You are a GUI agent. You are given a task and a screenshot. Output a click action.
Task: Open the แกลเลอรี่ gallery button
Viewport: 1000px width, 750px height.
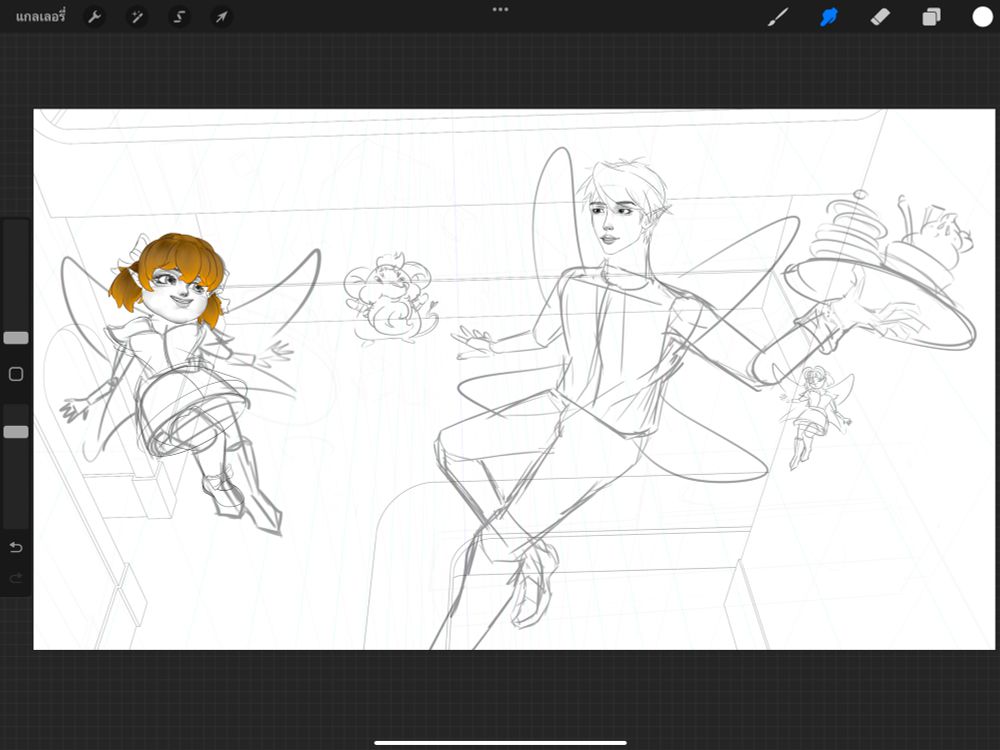tap(40, 17)
